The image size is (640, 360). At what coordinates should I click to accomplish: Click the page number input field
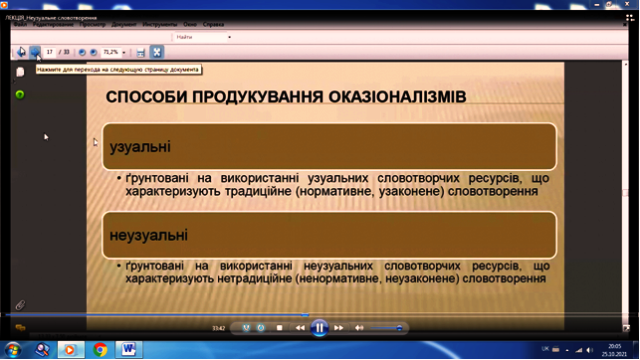49,52
